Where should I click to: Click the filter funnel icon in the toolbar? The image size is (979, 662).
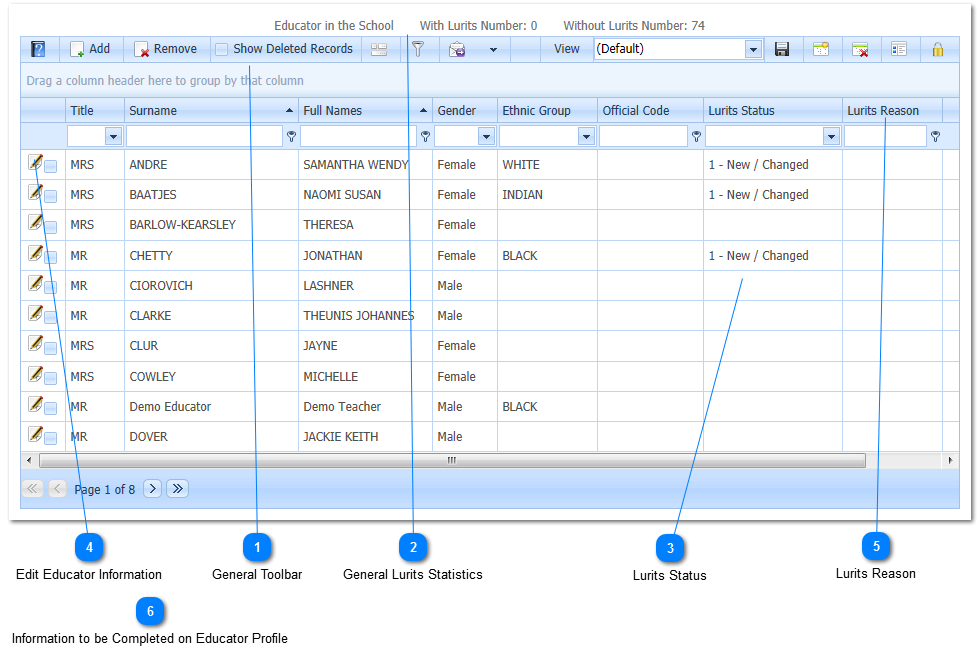point(419,49)
